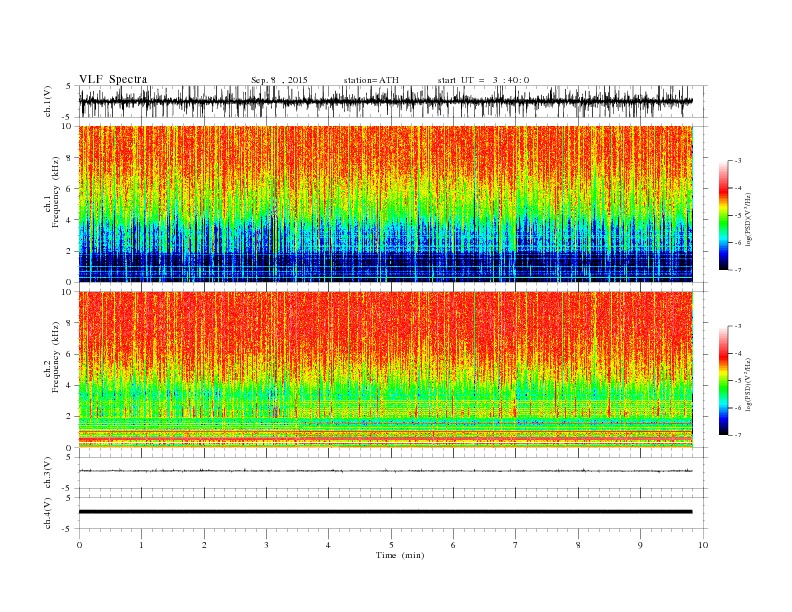Click tick label "10" on the time axis

(703, 545)
